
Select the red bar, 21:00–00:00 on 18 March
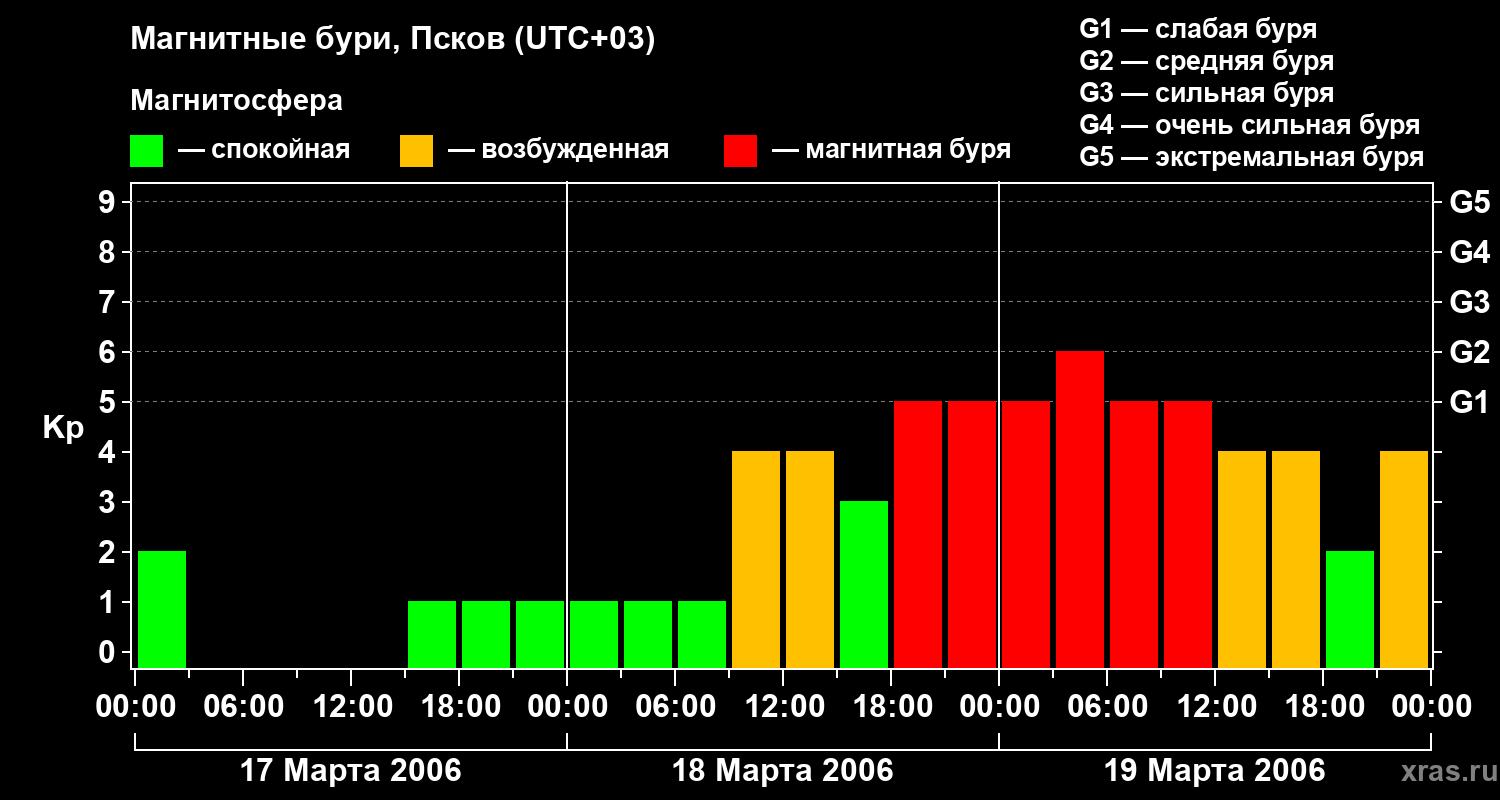pyautogui.click(x=972, y=534)
